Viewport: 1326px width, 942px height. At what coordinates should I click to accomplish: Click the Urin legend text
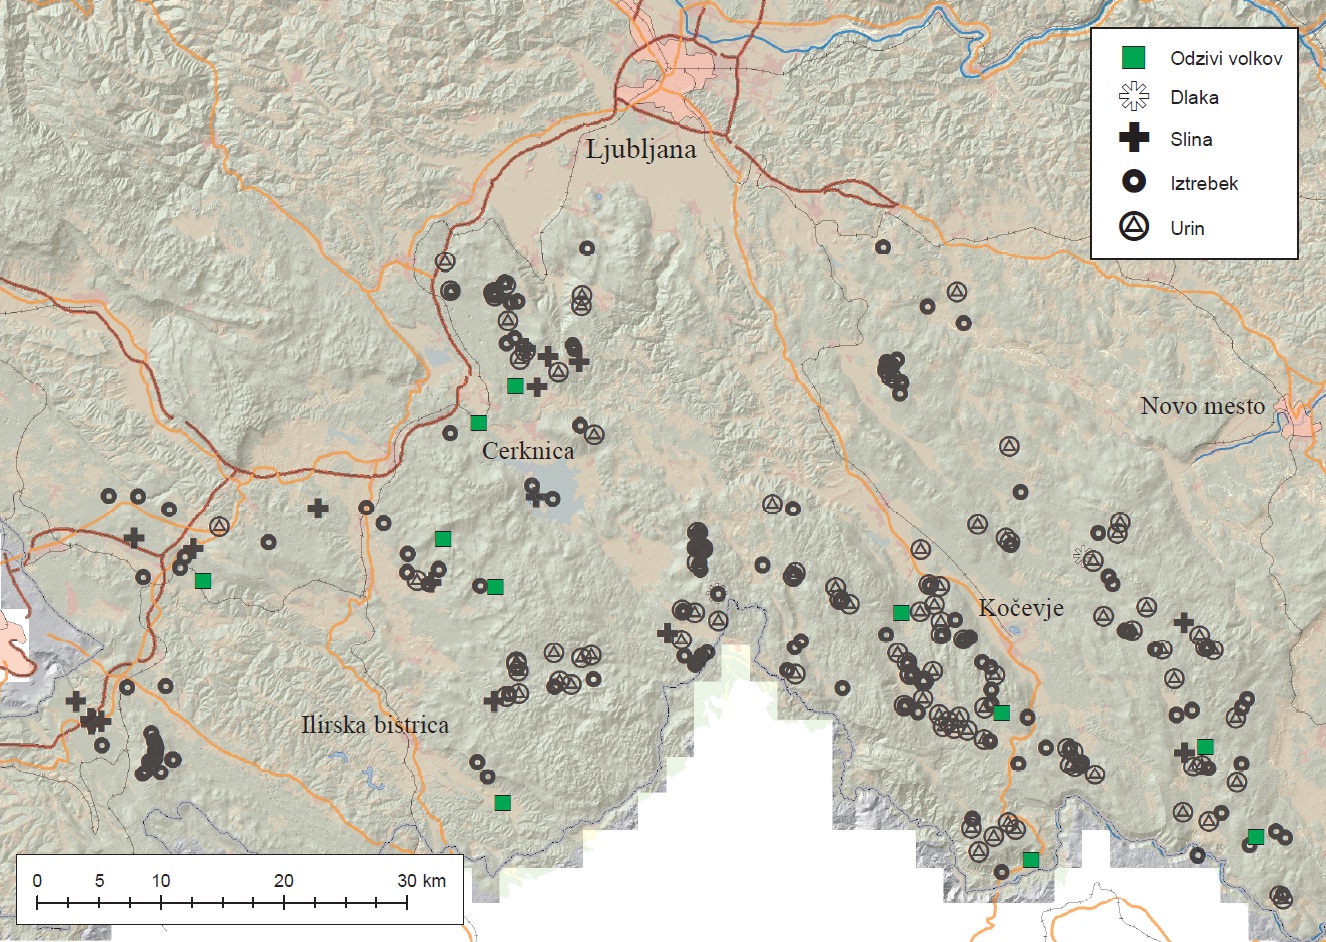[x=1187, y=228]
